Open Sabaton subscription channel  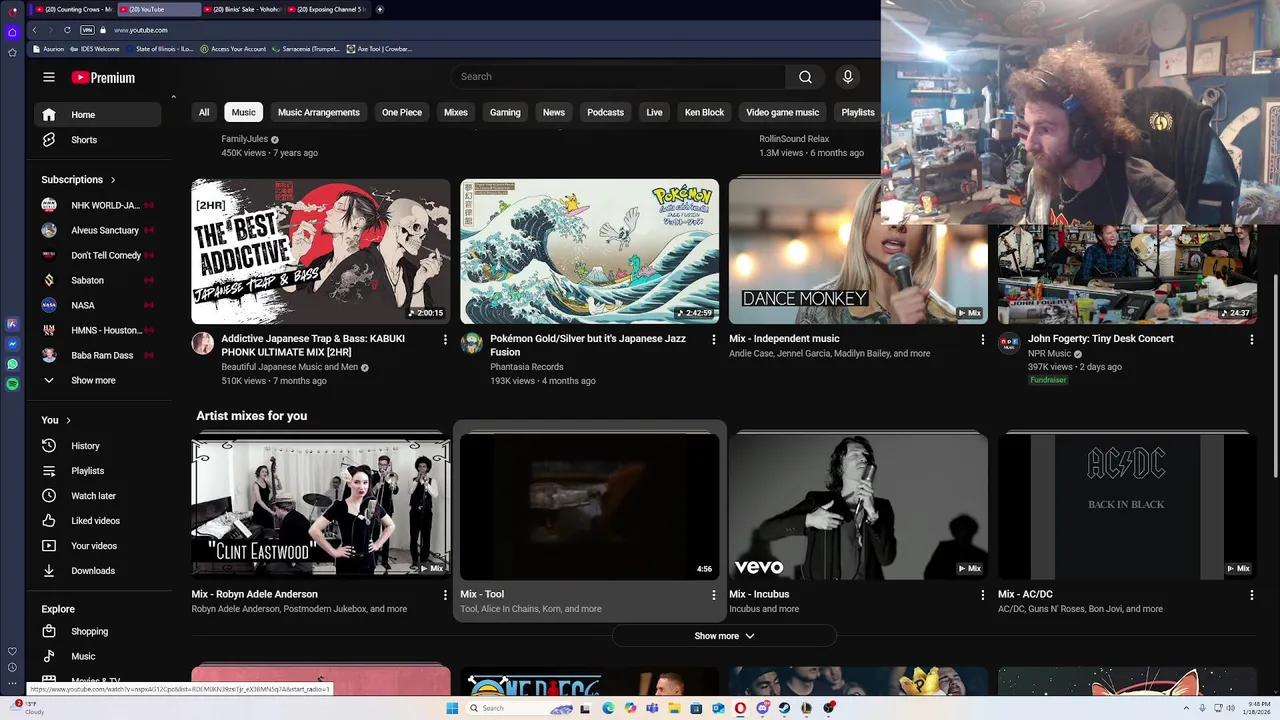[97, 280]
